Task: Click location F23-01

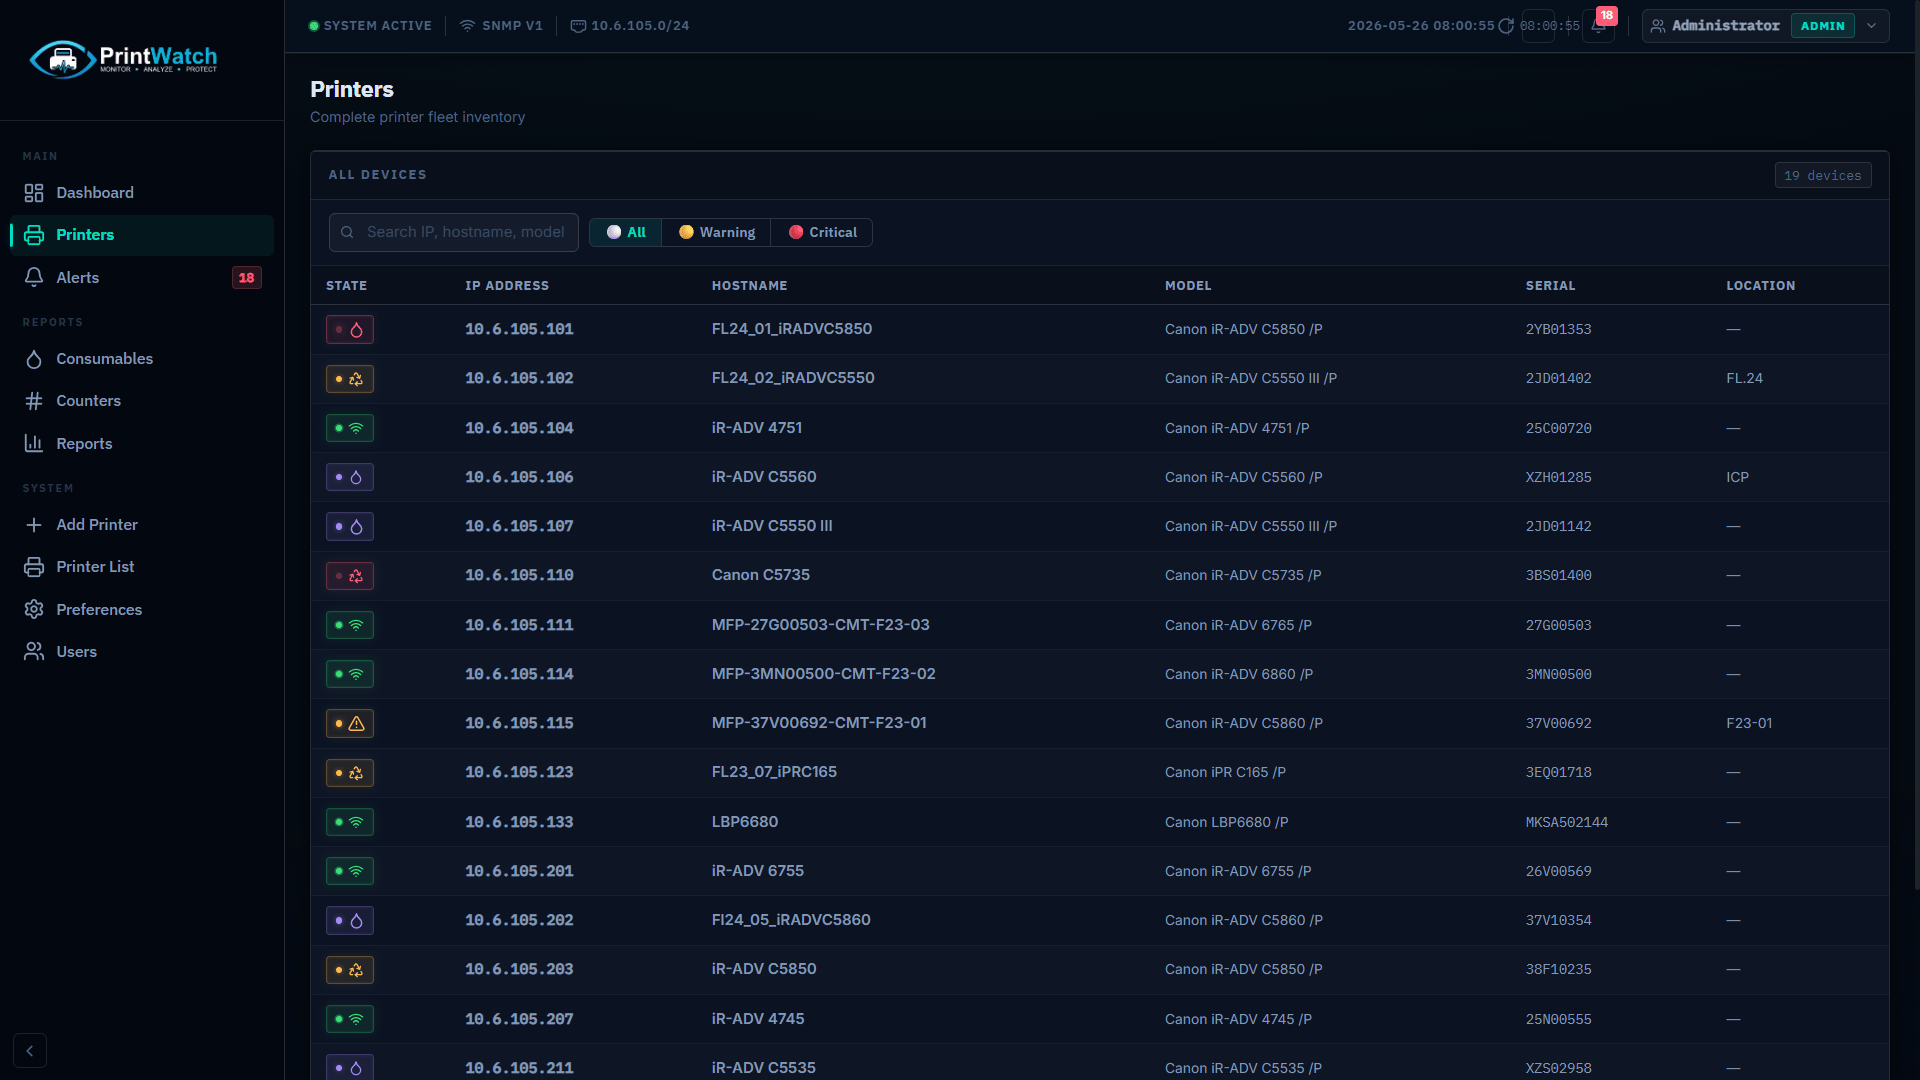Action: tap(1749, 723)
